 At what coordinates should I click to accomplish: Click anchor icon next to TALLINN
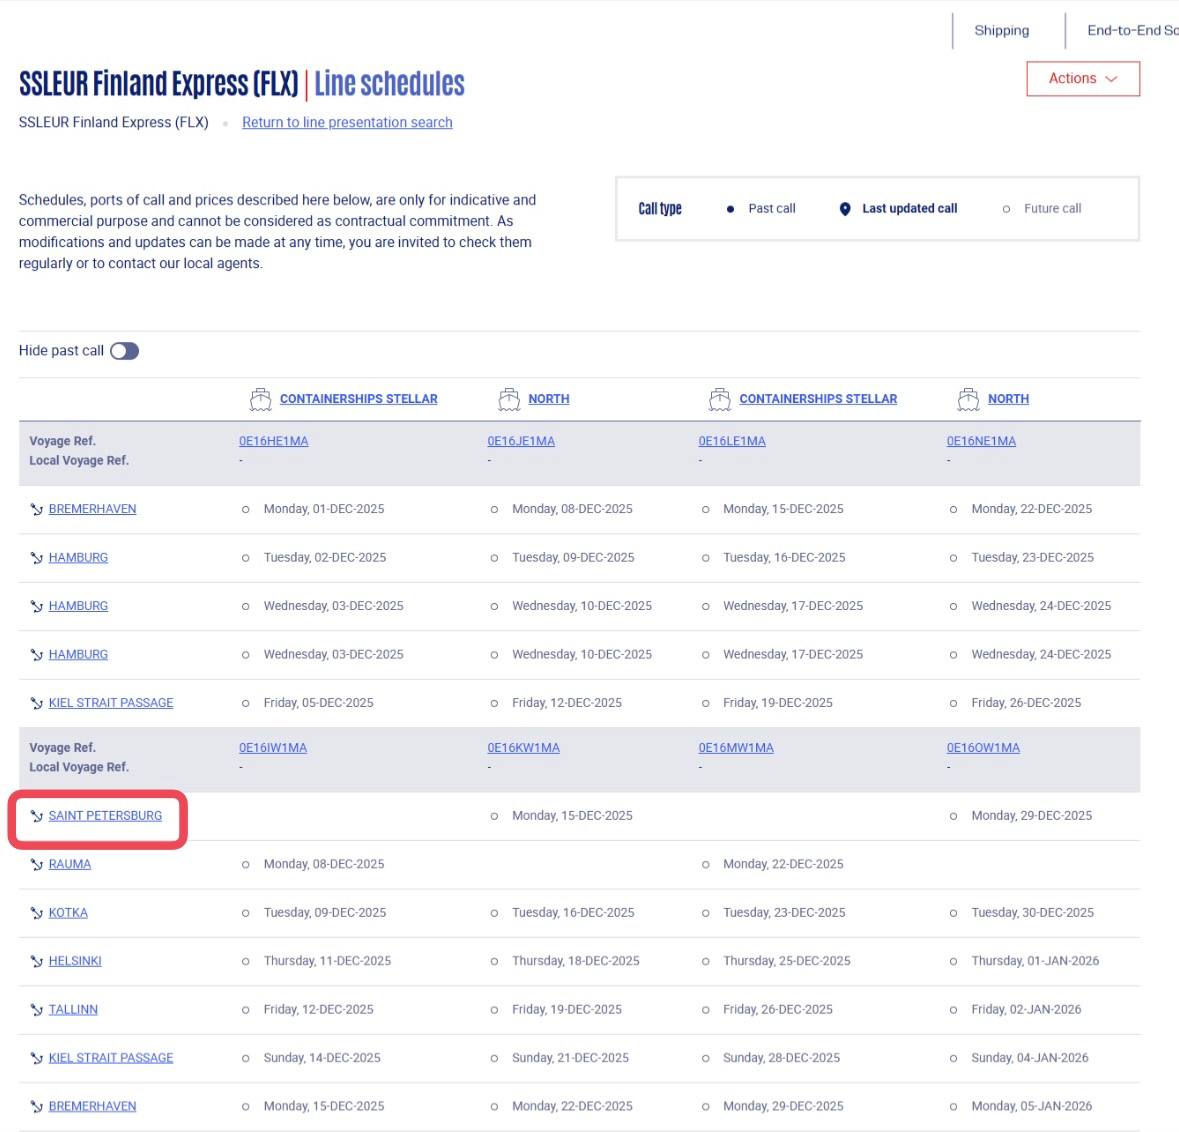[x=37, y=1010]
